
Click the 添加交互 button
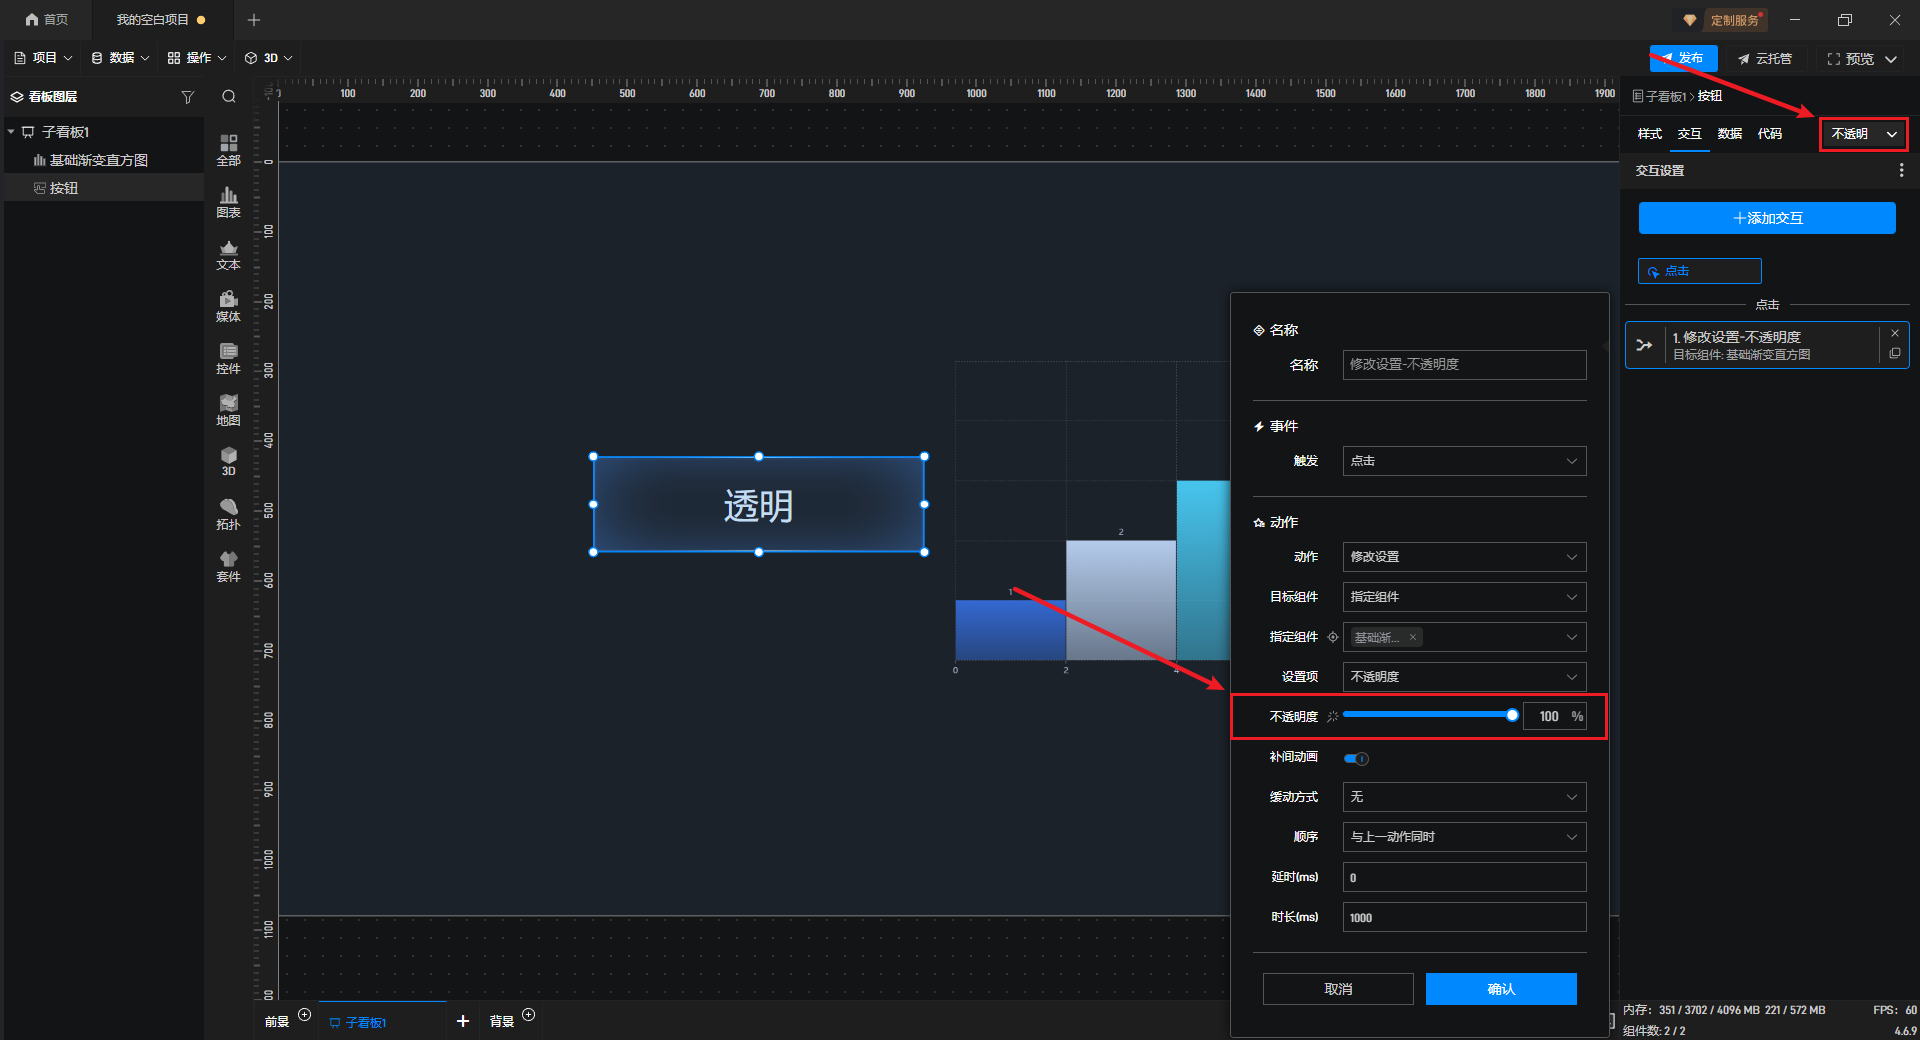(x=1766, y=218)
